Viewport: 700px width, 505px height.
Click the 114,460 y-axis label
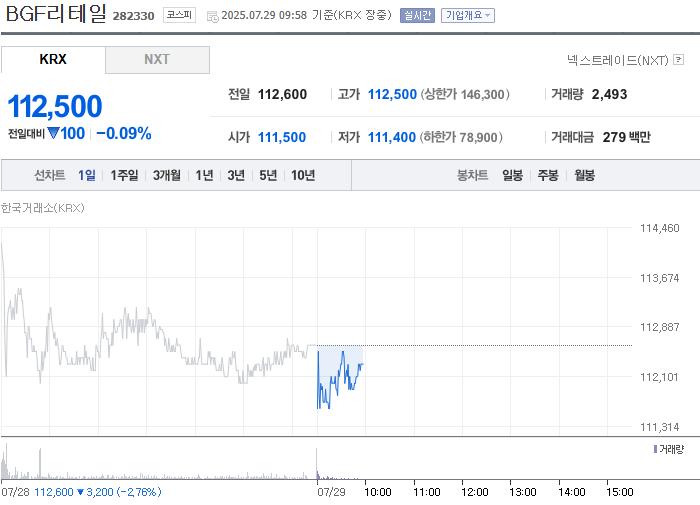coord(659,228)
